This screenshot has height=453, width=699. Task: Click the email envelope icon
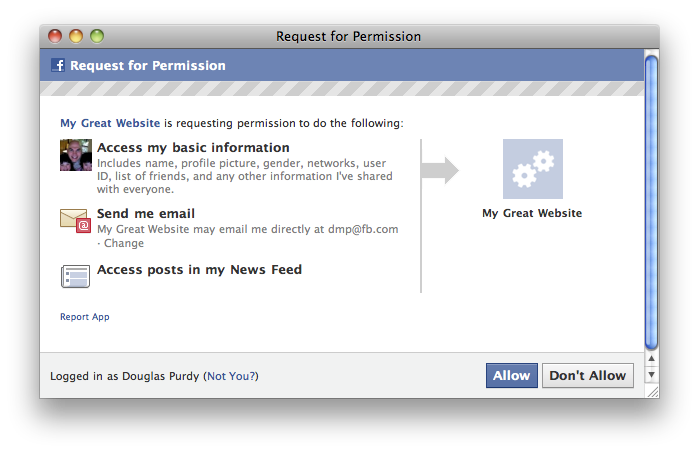pyautogui.click(x=76, y=221)
